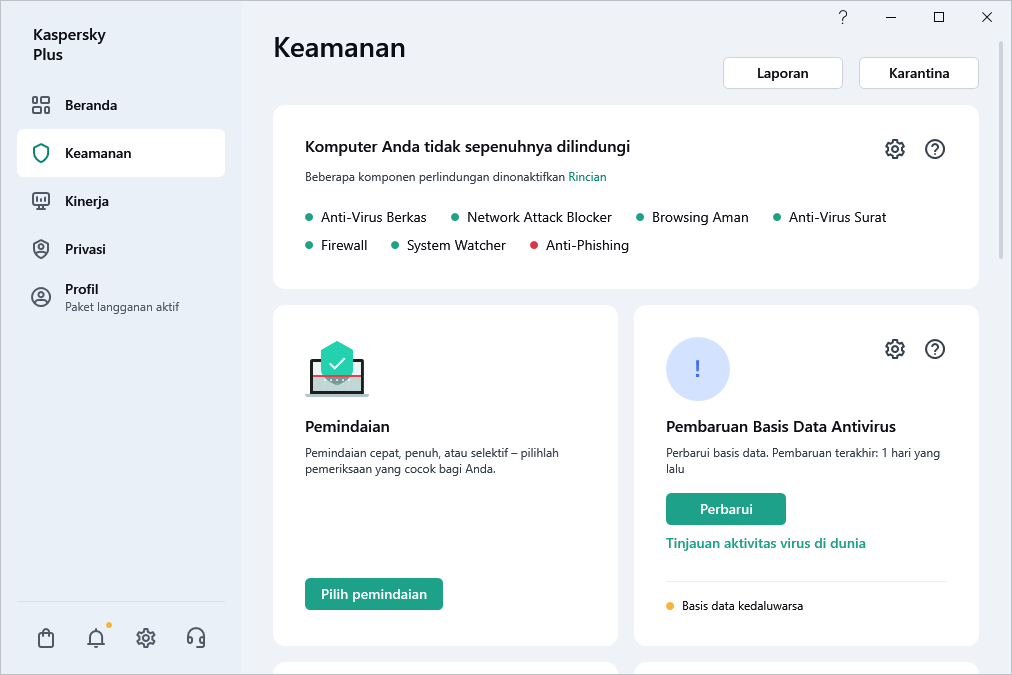Click the gear icon on the protection status card
This screenshot has width=1012, height=675.
(895, 148)
